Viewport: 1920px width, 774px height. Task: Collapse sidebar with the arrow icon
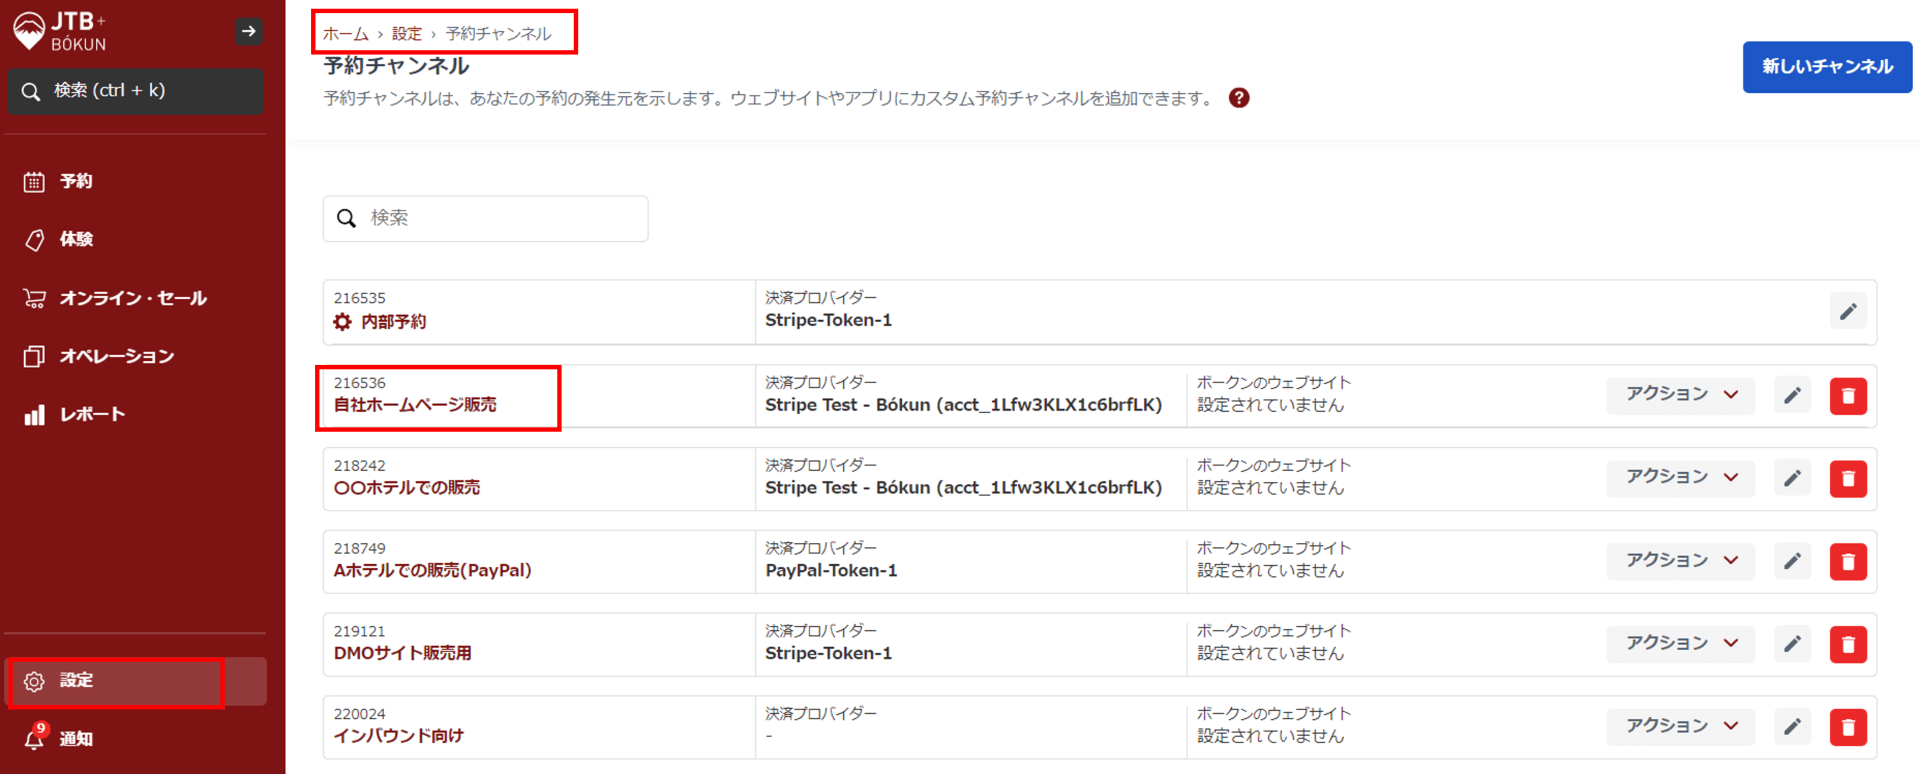(x=249, y=31)
